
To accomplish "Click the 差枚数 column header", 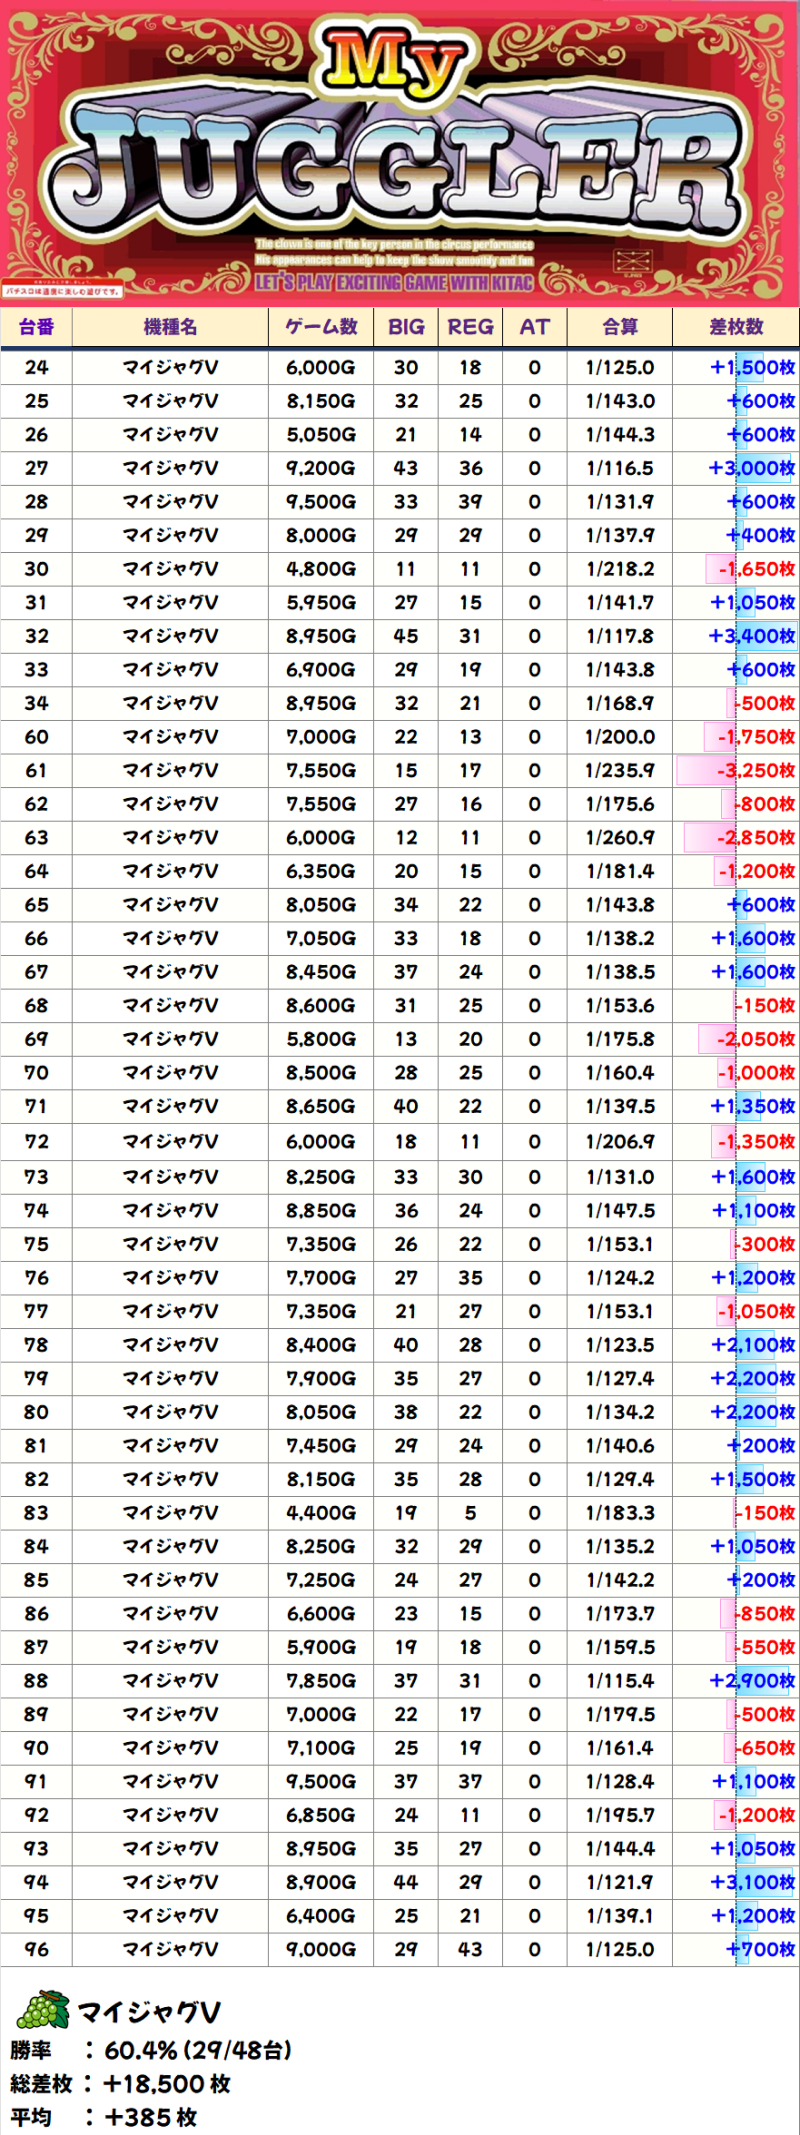I will pyautogui.click(x=735, y=327).
